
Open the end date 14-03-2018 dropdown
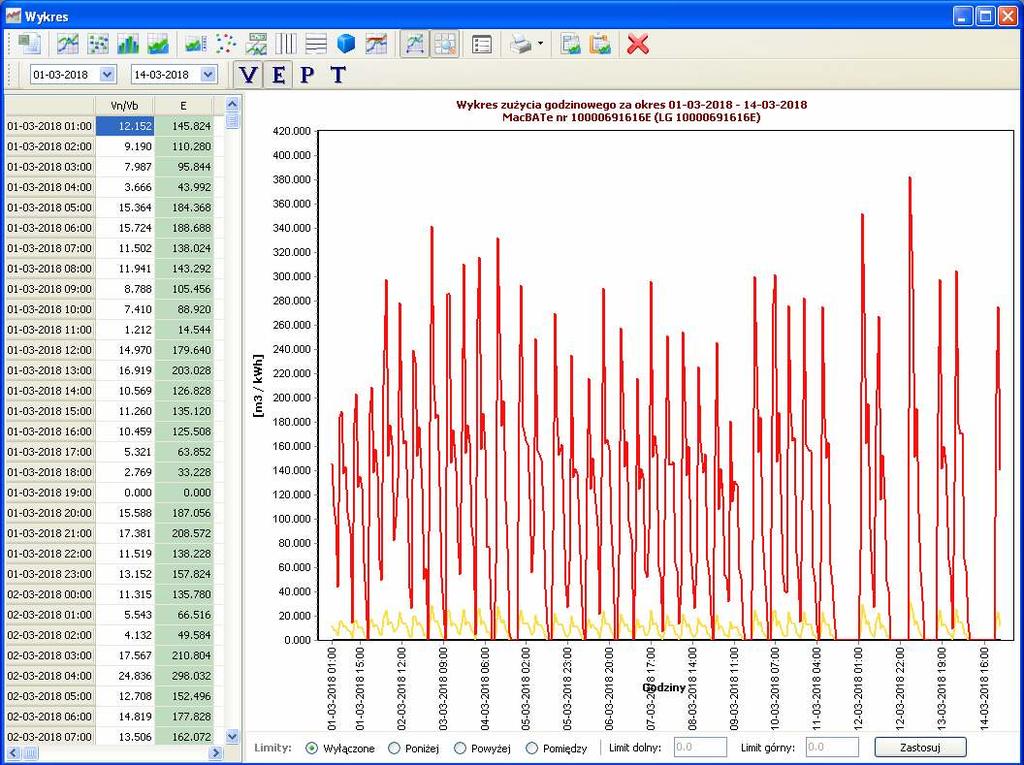coord(208,74)
